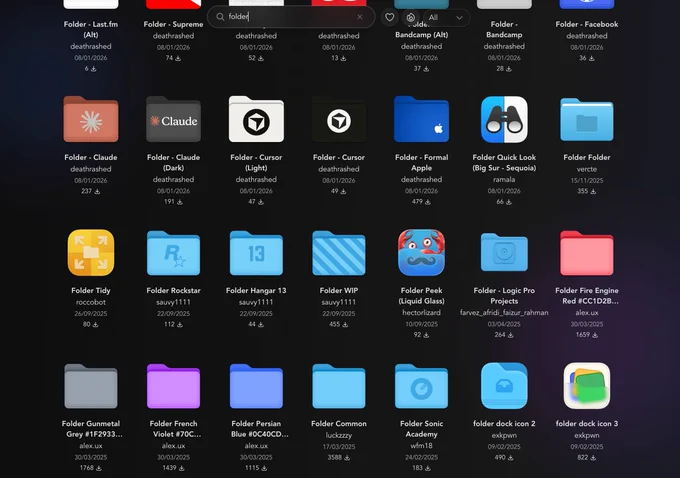Viewport: 680px width, 478px height.
Task: Click the Folder Peek (Liquid Glass) title
Action: (x=422, y=296)
